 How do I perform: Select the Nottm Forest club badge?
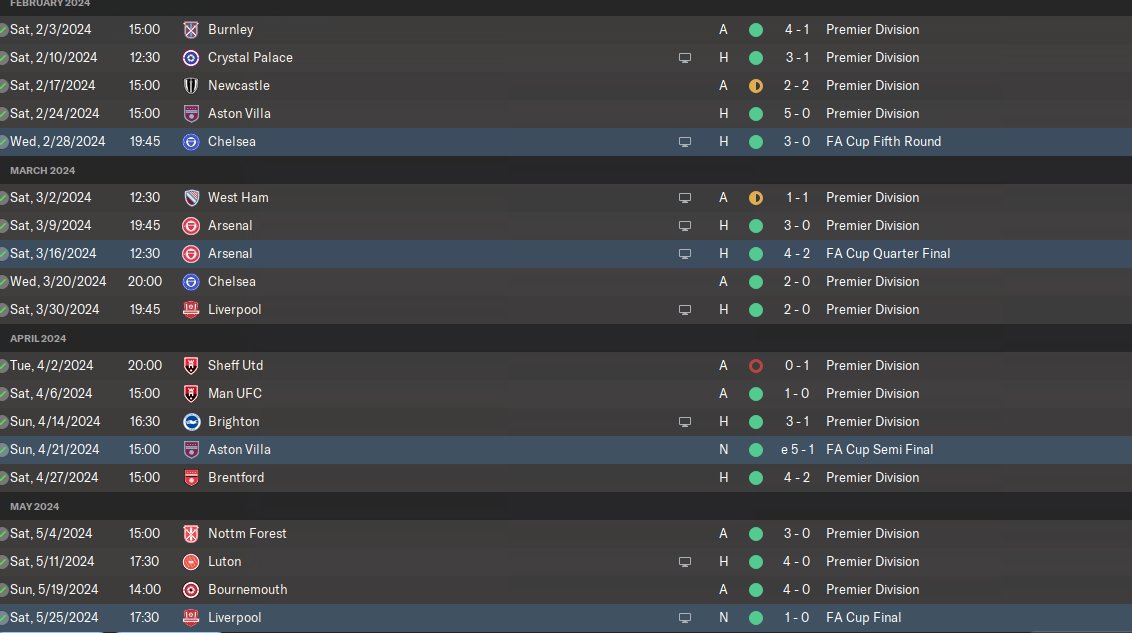(x=191, y=534)
